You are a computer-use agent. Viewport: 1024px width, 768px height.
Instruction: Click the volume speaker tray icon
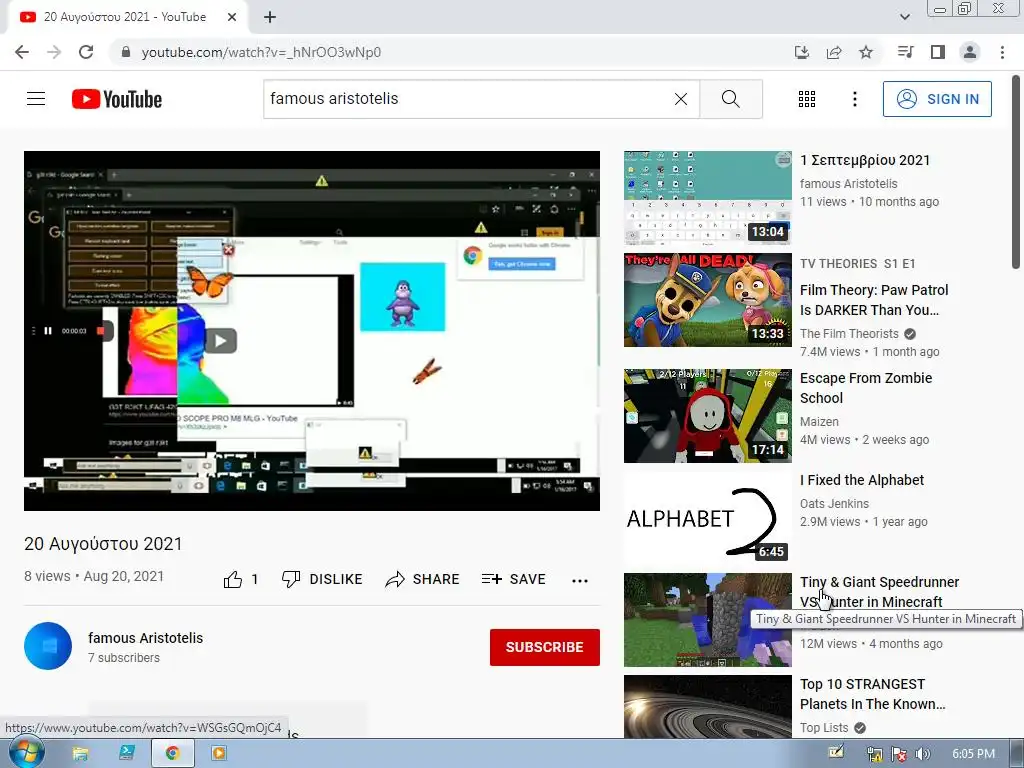coord(922,754)
